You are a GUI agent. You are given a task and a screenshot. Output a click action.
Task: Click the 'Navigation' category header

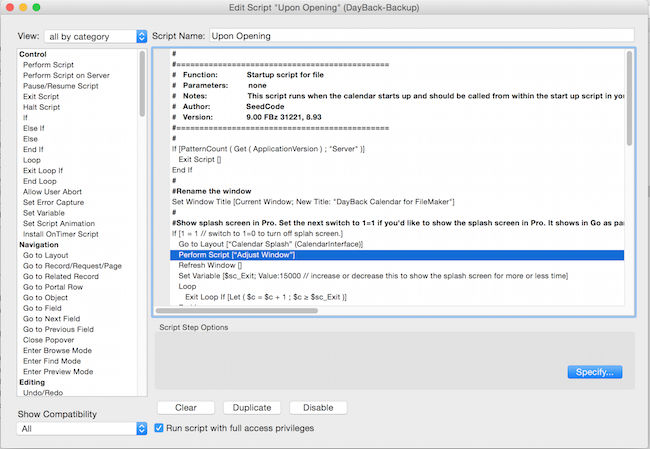pyautogui.click(x=39, y=245)
